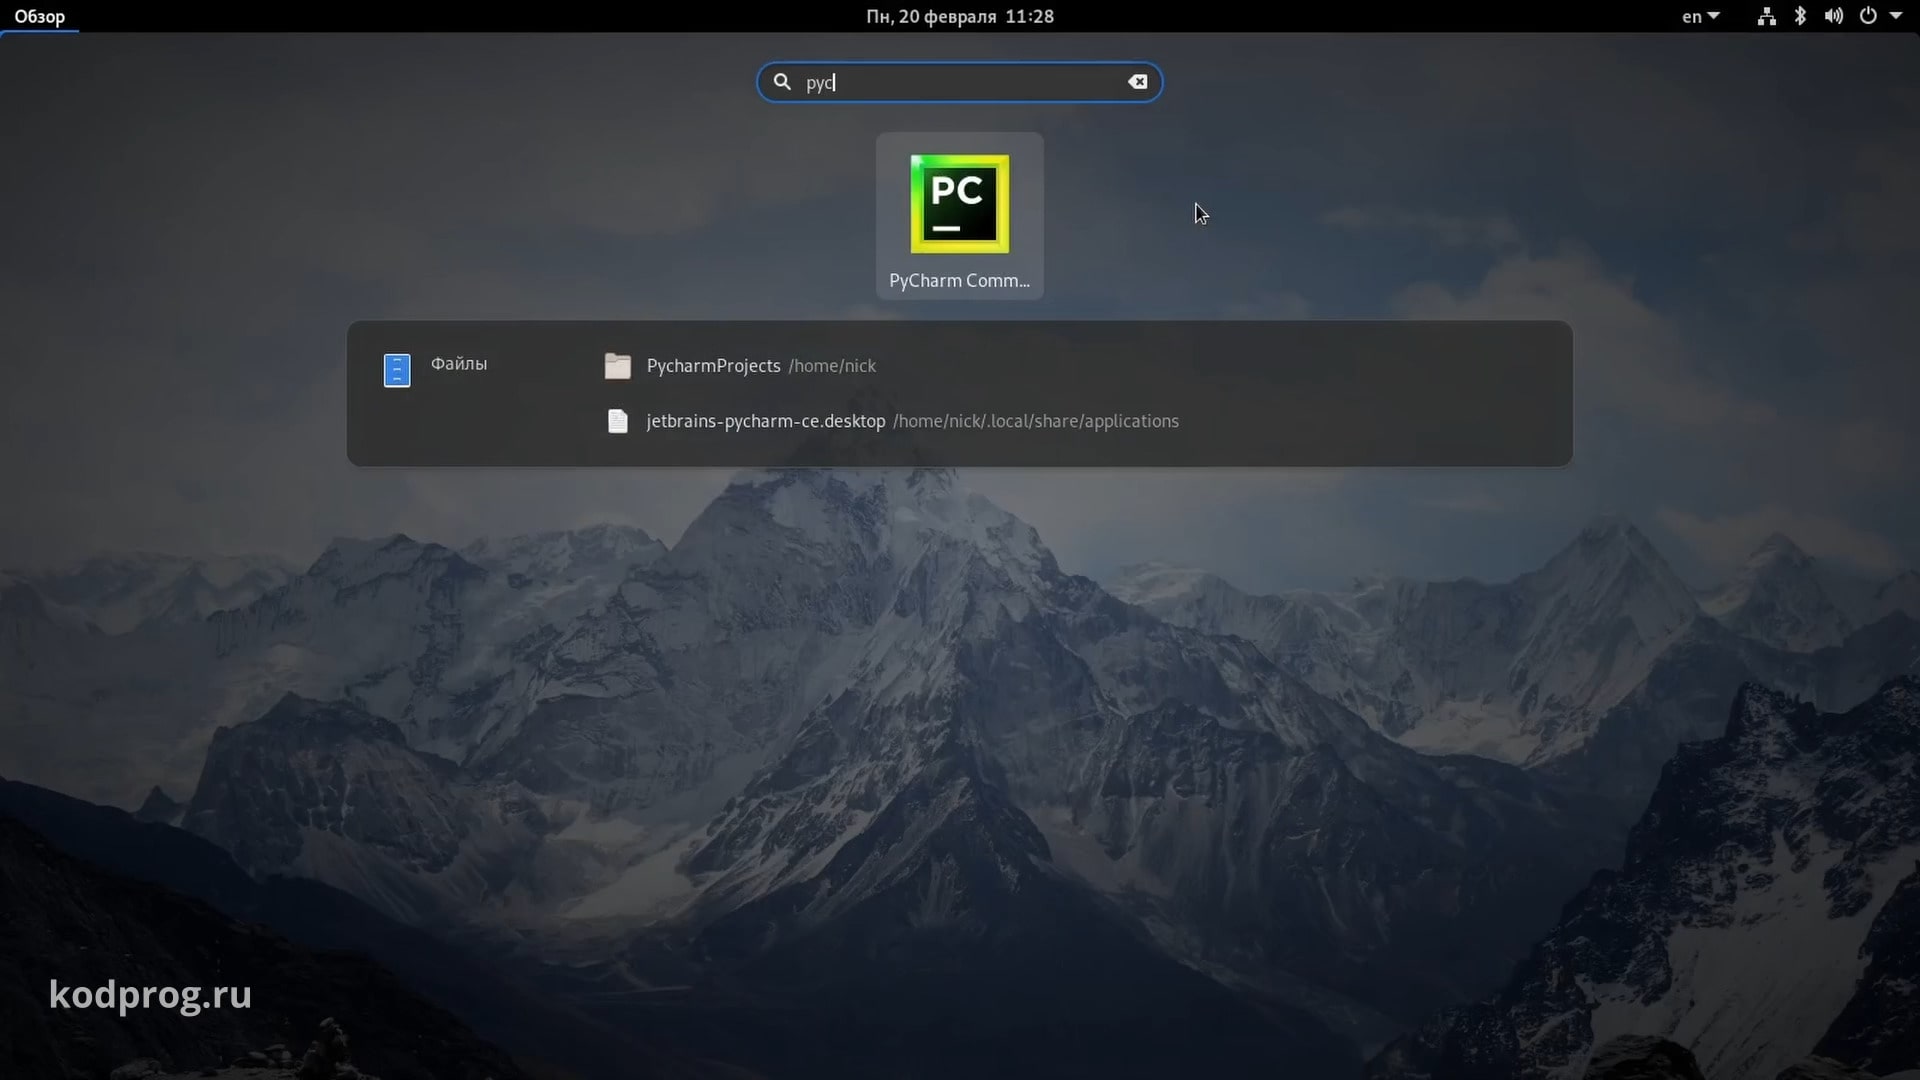This screenshot has height=1080, width=1920.
Task: Click the '/home/nick' path text
Action: (832, 366)
